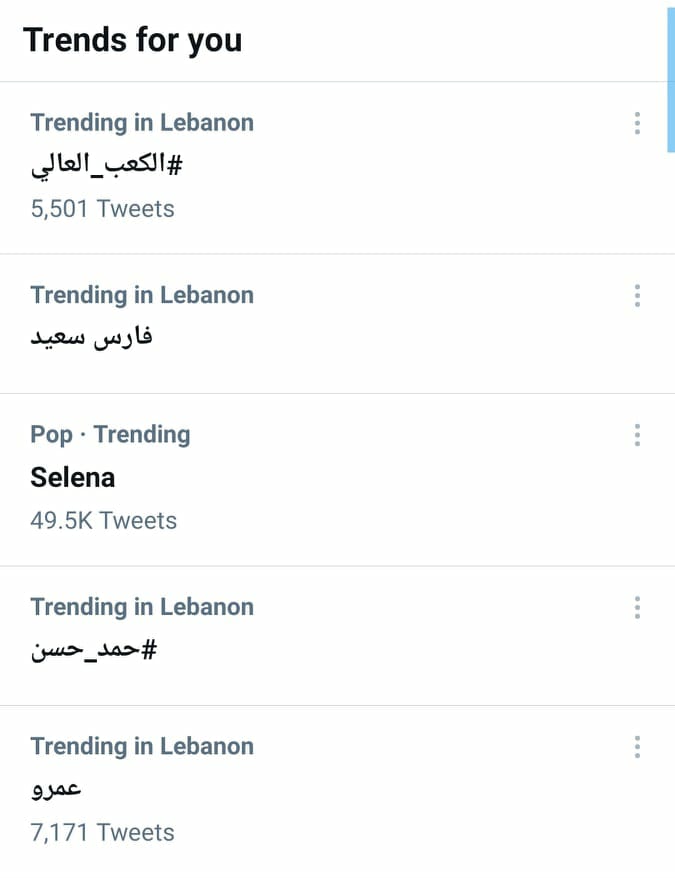Click the 7,171 Tweets count
Screen dimensions: 675x878
(x=103, y=833)
